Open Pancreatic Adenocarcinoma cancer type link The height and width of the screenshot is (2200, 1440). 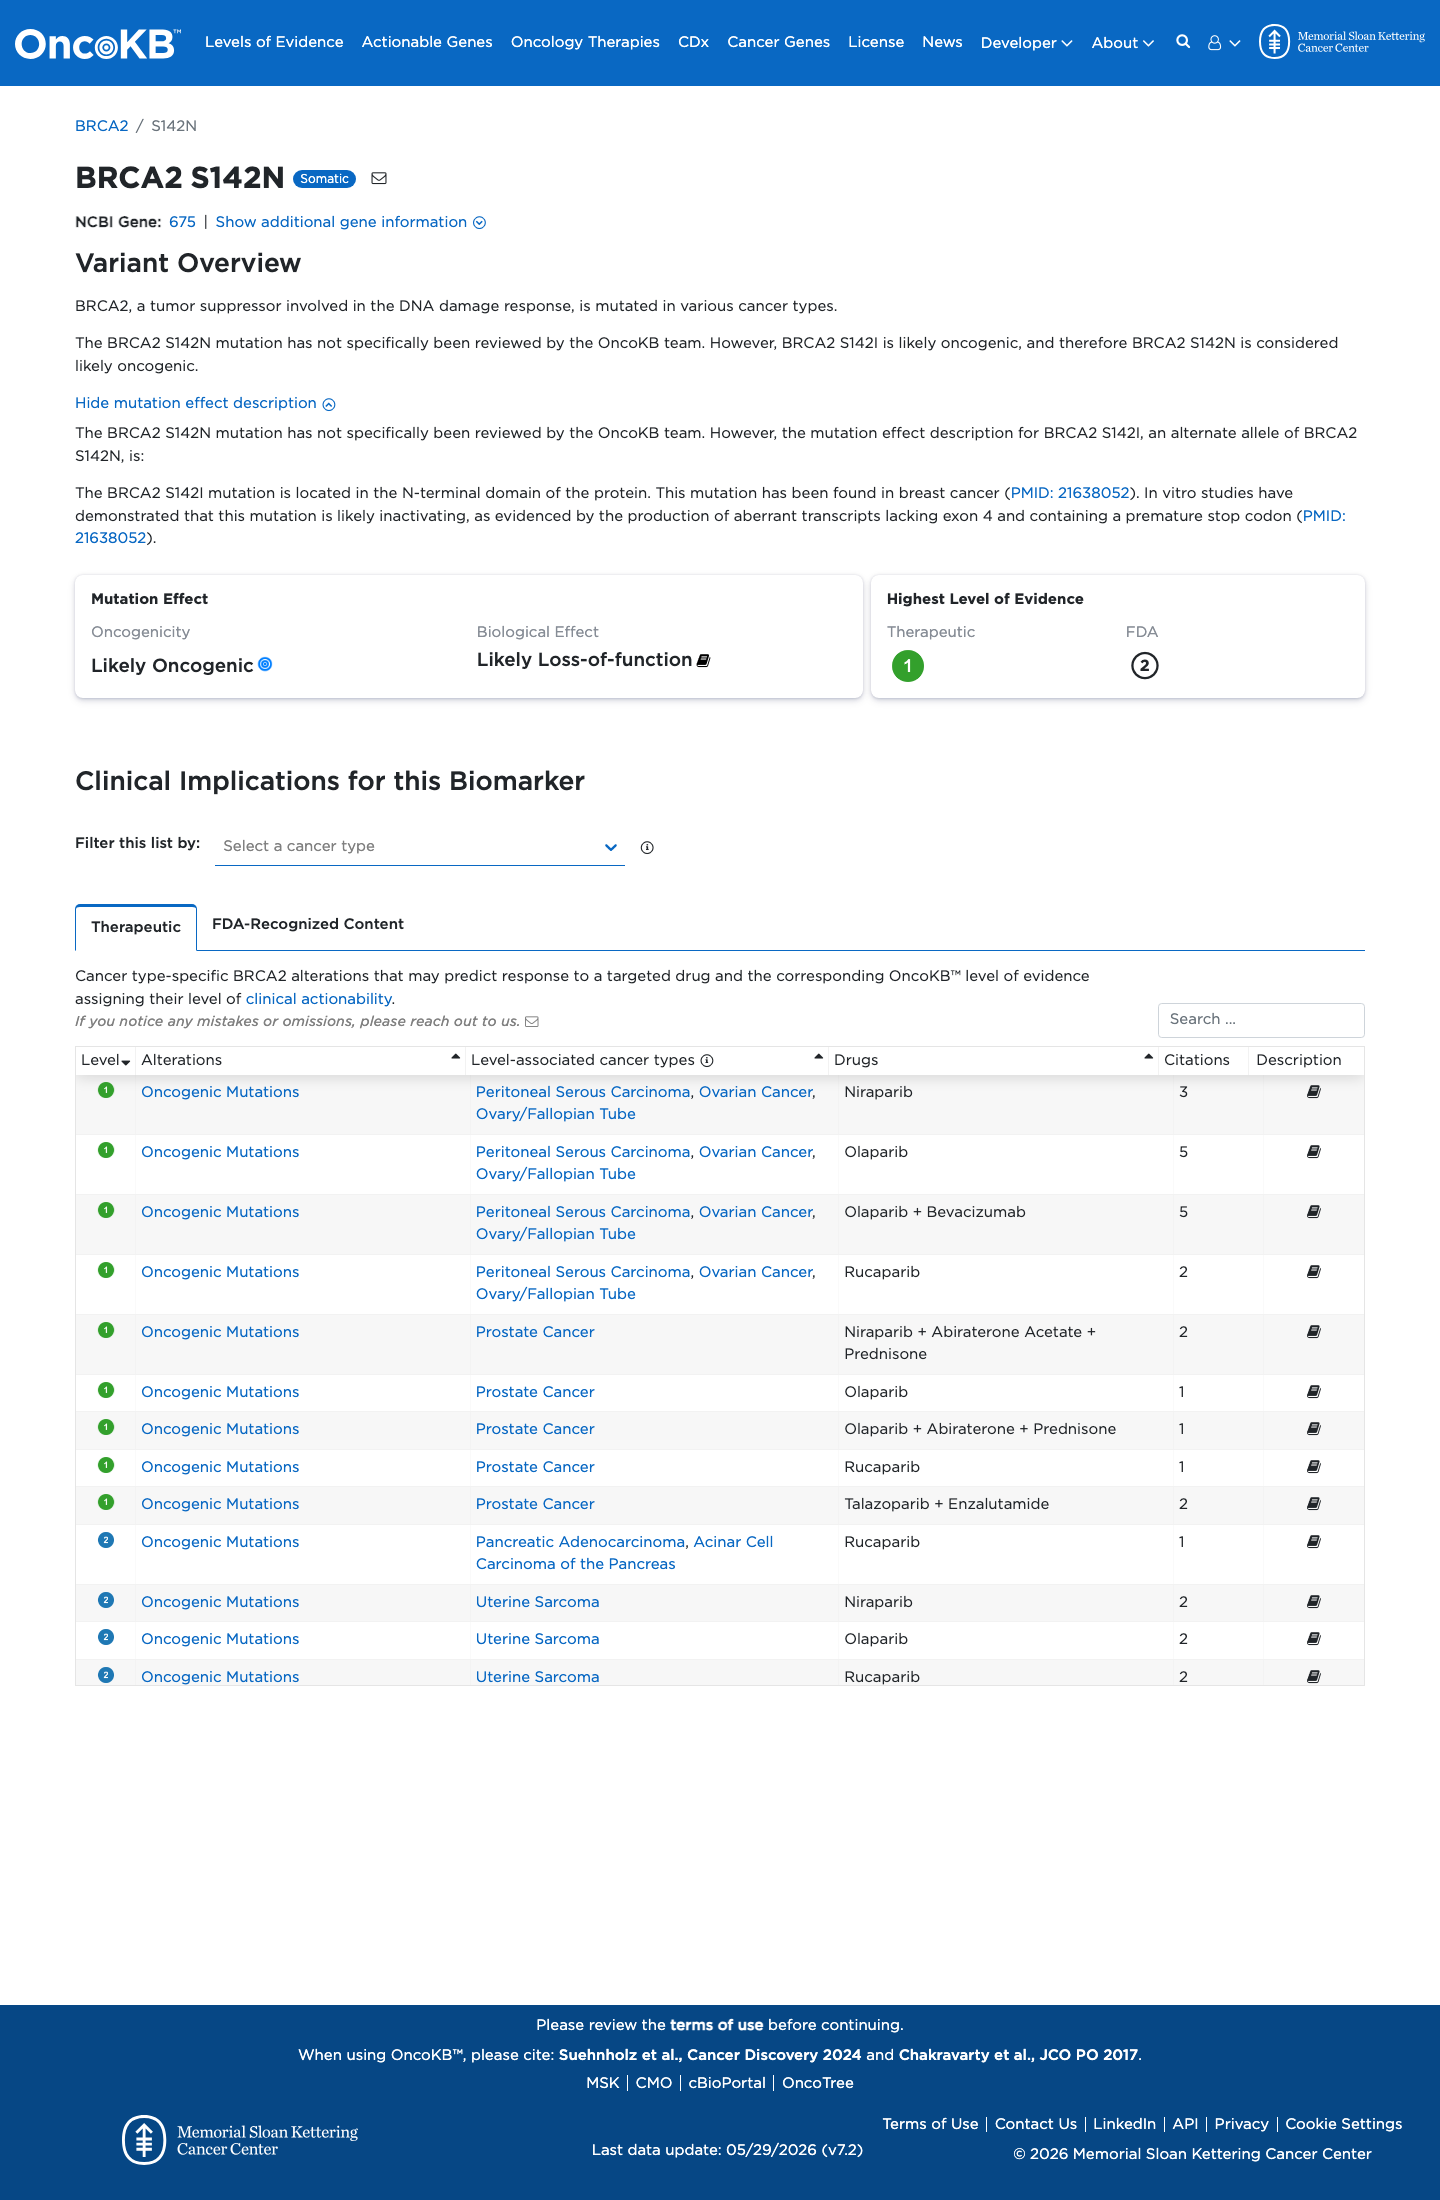click(x=580, y=1542)
